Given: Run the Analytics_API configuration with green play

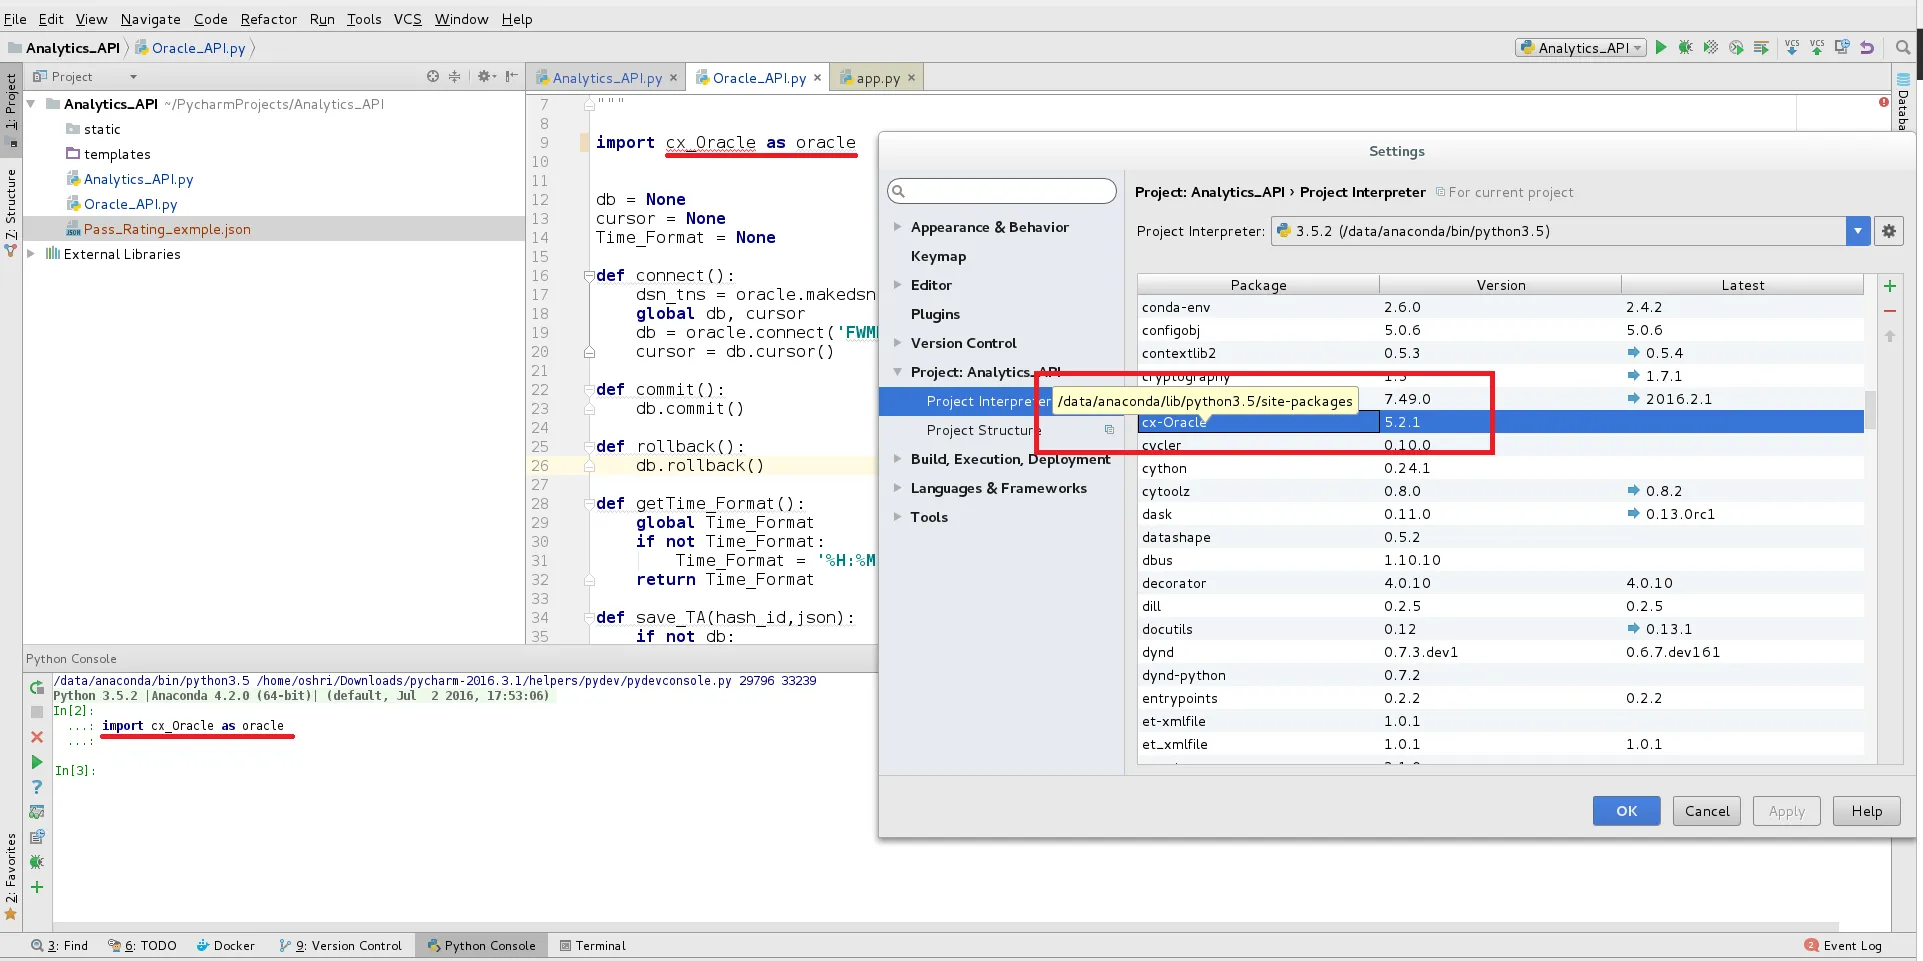Looking at the screenshot, I should pyautogui.click(x=1661, y=47).
